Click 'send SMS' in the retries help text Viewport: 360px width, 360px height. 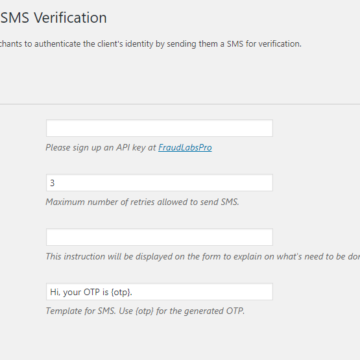tap(220, 202)
